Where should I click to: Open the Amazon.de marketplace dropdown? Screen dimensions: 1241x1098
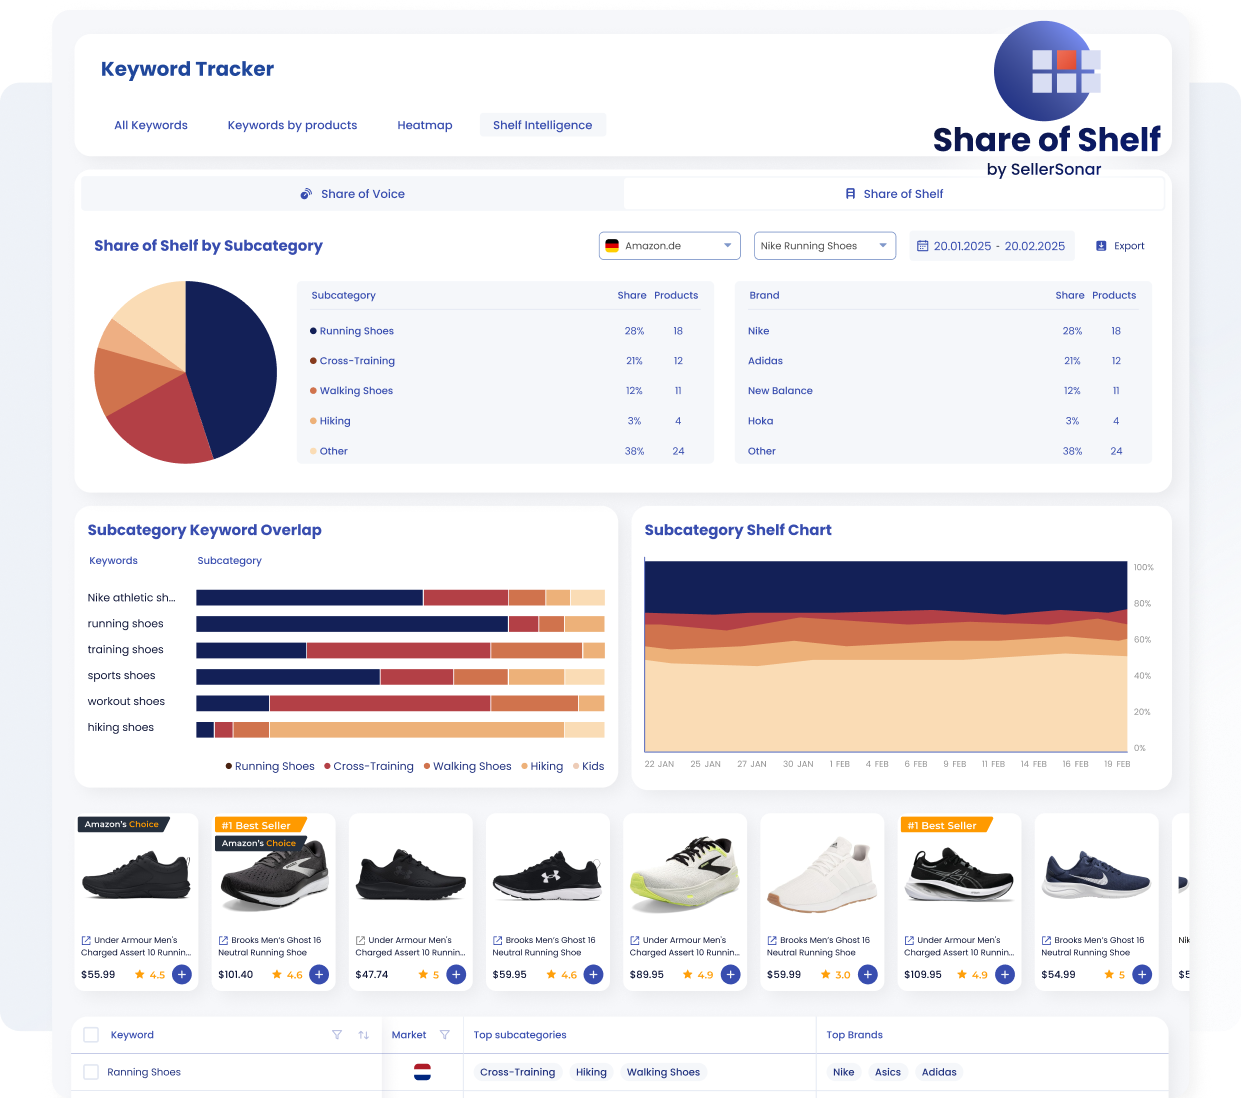(670, 246)
